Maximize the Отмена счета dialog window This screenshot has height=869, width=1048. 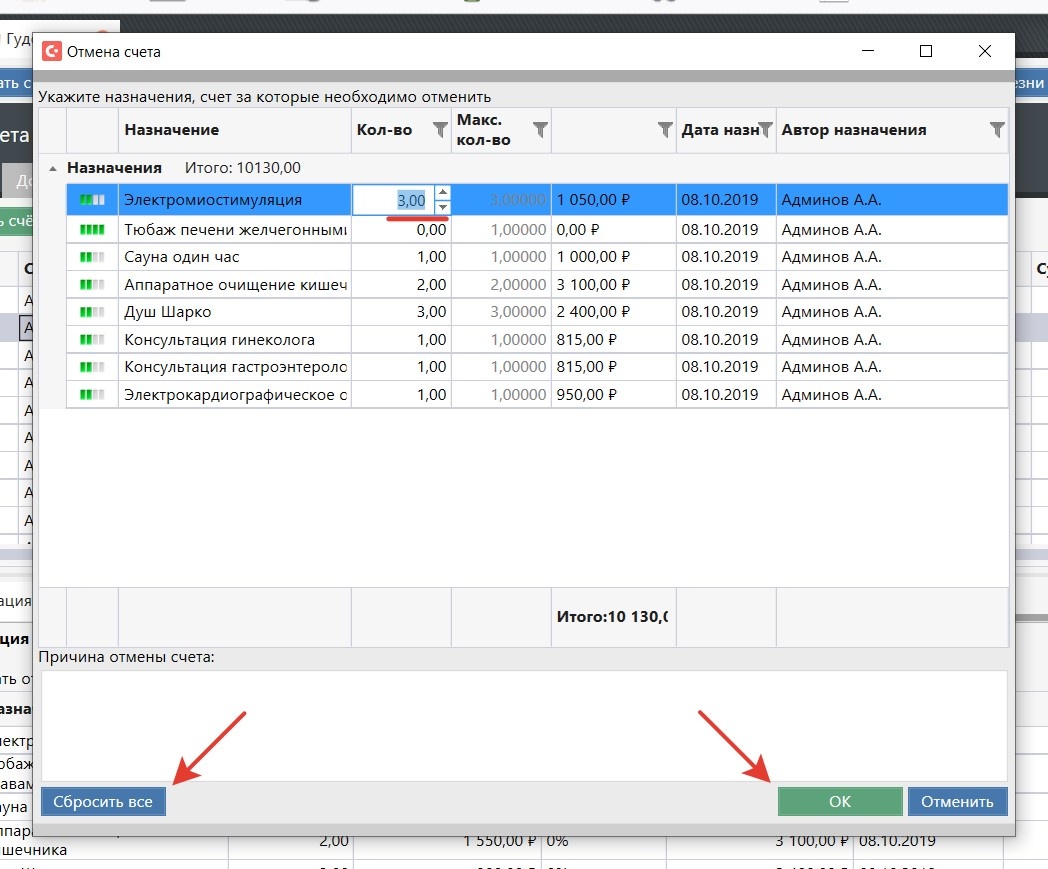926,52
